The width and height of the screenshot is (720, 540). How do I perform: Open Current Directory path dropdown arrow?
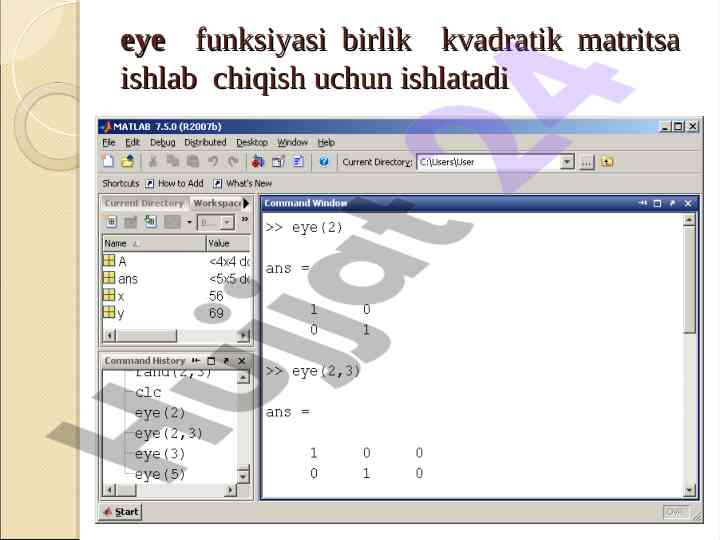pyautogui.click(x=568, y=162)
